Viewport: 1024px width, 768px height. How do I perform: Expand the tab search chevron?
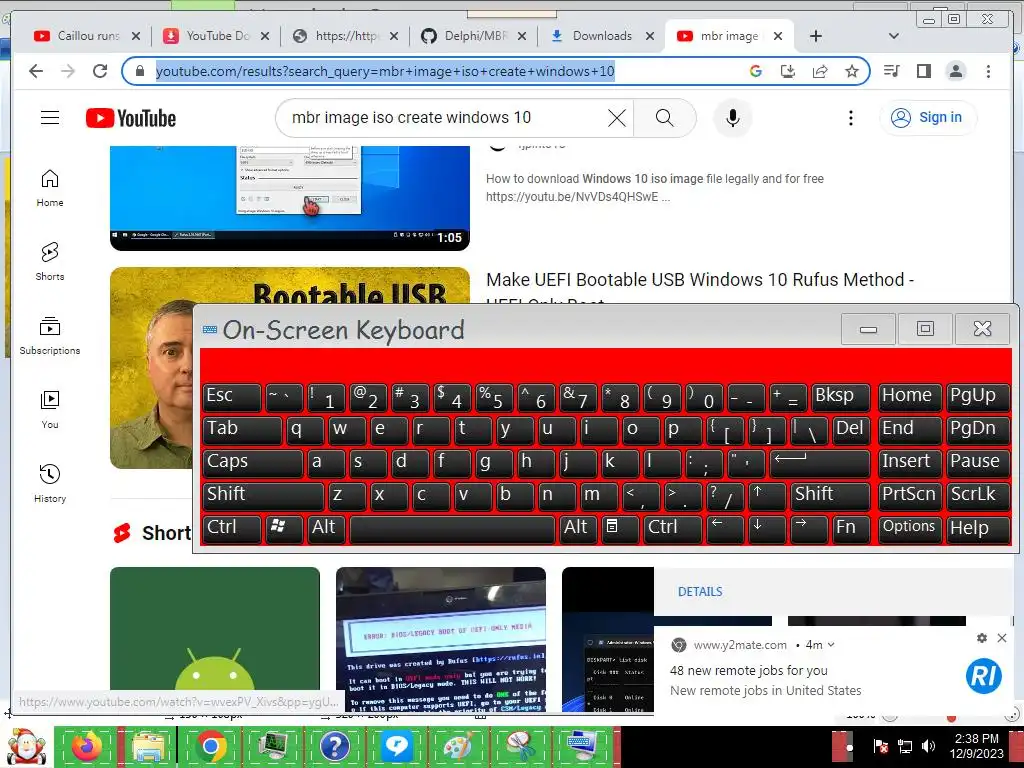pos(894,36)
